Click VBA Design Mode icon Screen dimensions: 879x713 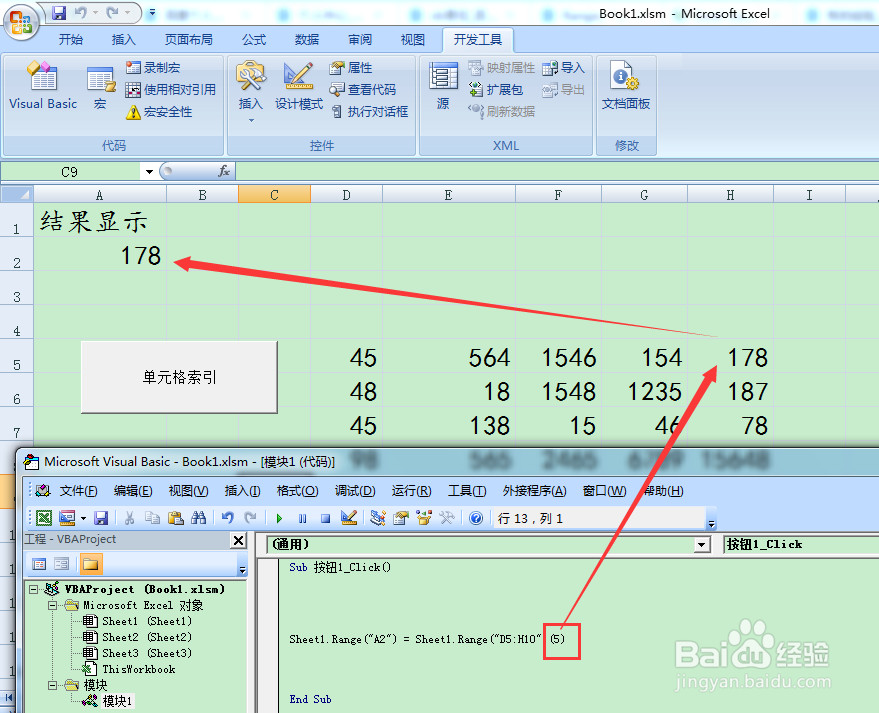(349, 518)
